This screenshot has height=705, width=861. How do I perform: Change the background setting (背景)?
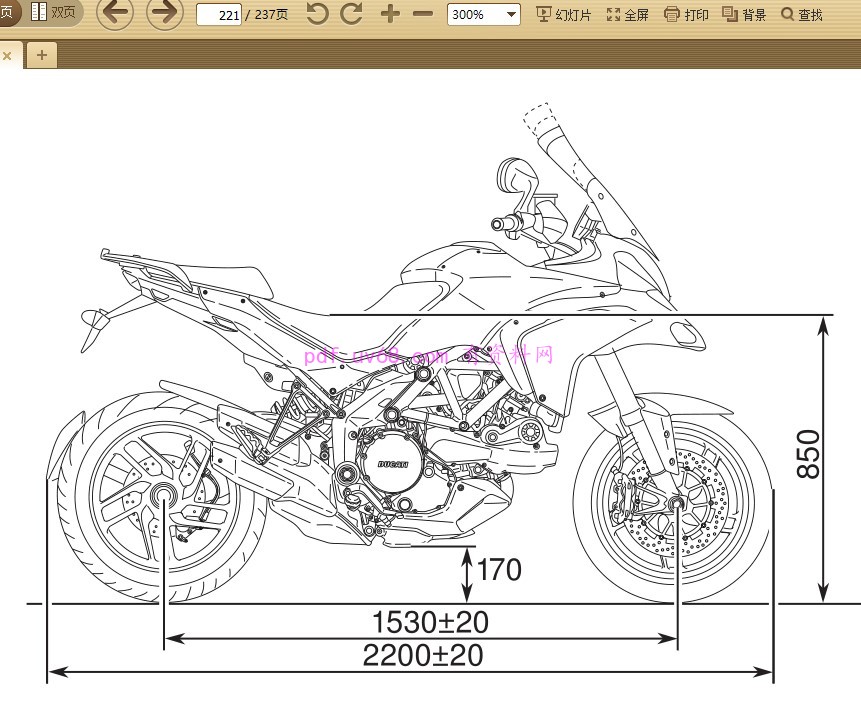(744, 15)
